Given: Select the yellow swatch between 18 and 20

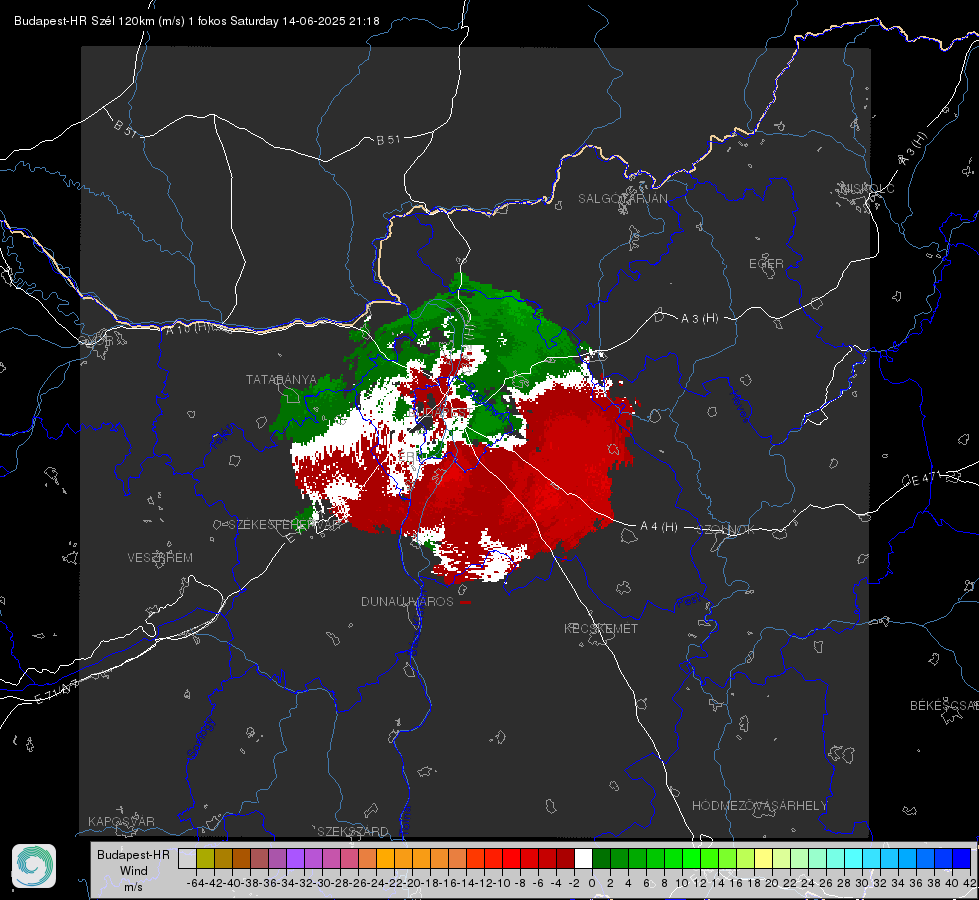Looking at the screenshot, I should [x=763, y=858].
